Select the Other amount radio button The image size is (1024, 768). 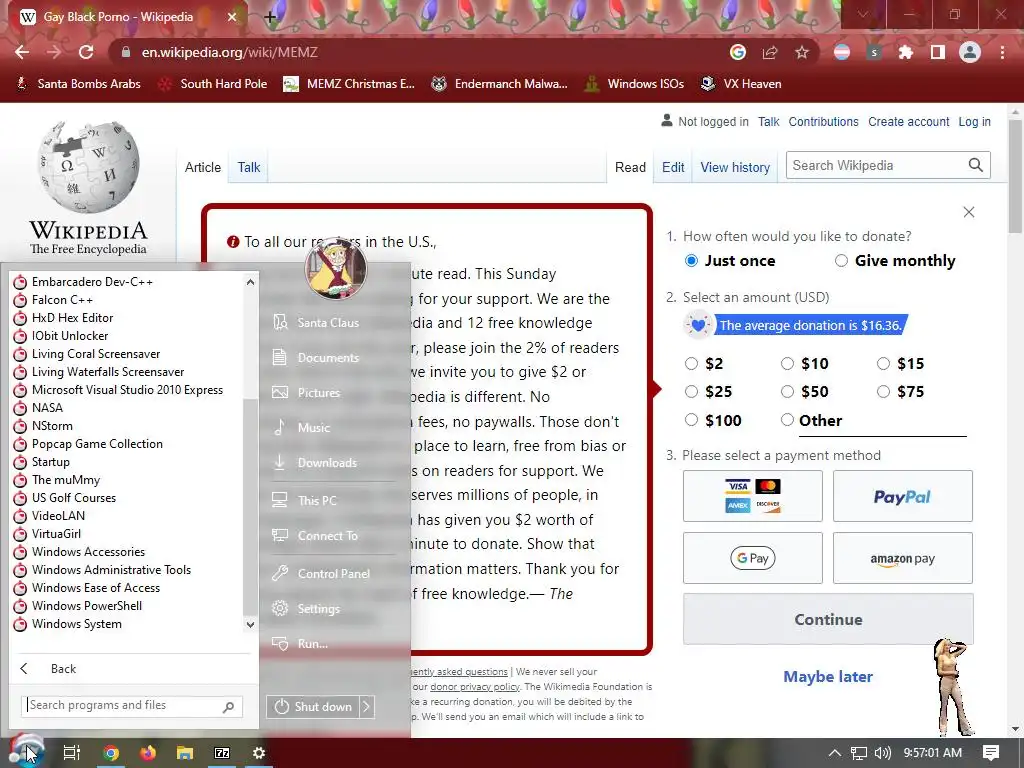coord(788,420)
